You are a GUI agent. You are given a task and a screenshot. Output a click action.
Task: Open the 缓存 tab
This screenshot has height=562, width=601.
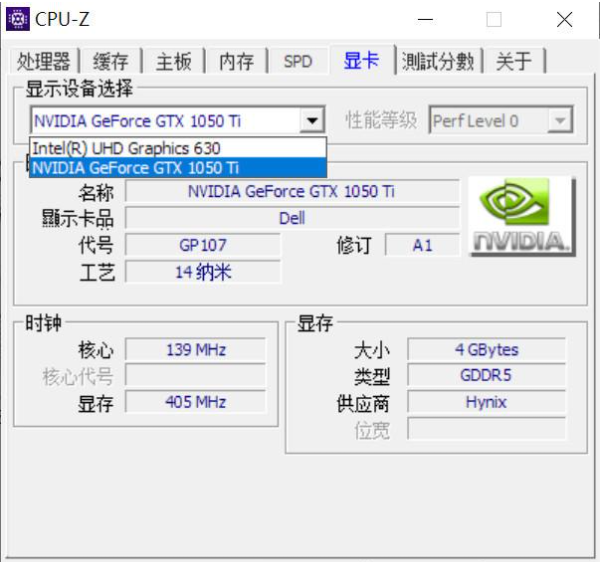[x=111, y=61]
